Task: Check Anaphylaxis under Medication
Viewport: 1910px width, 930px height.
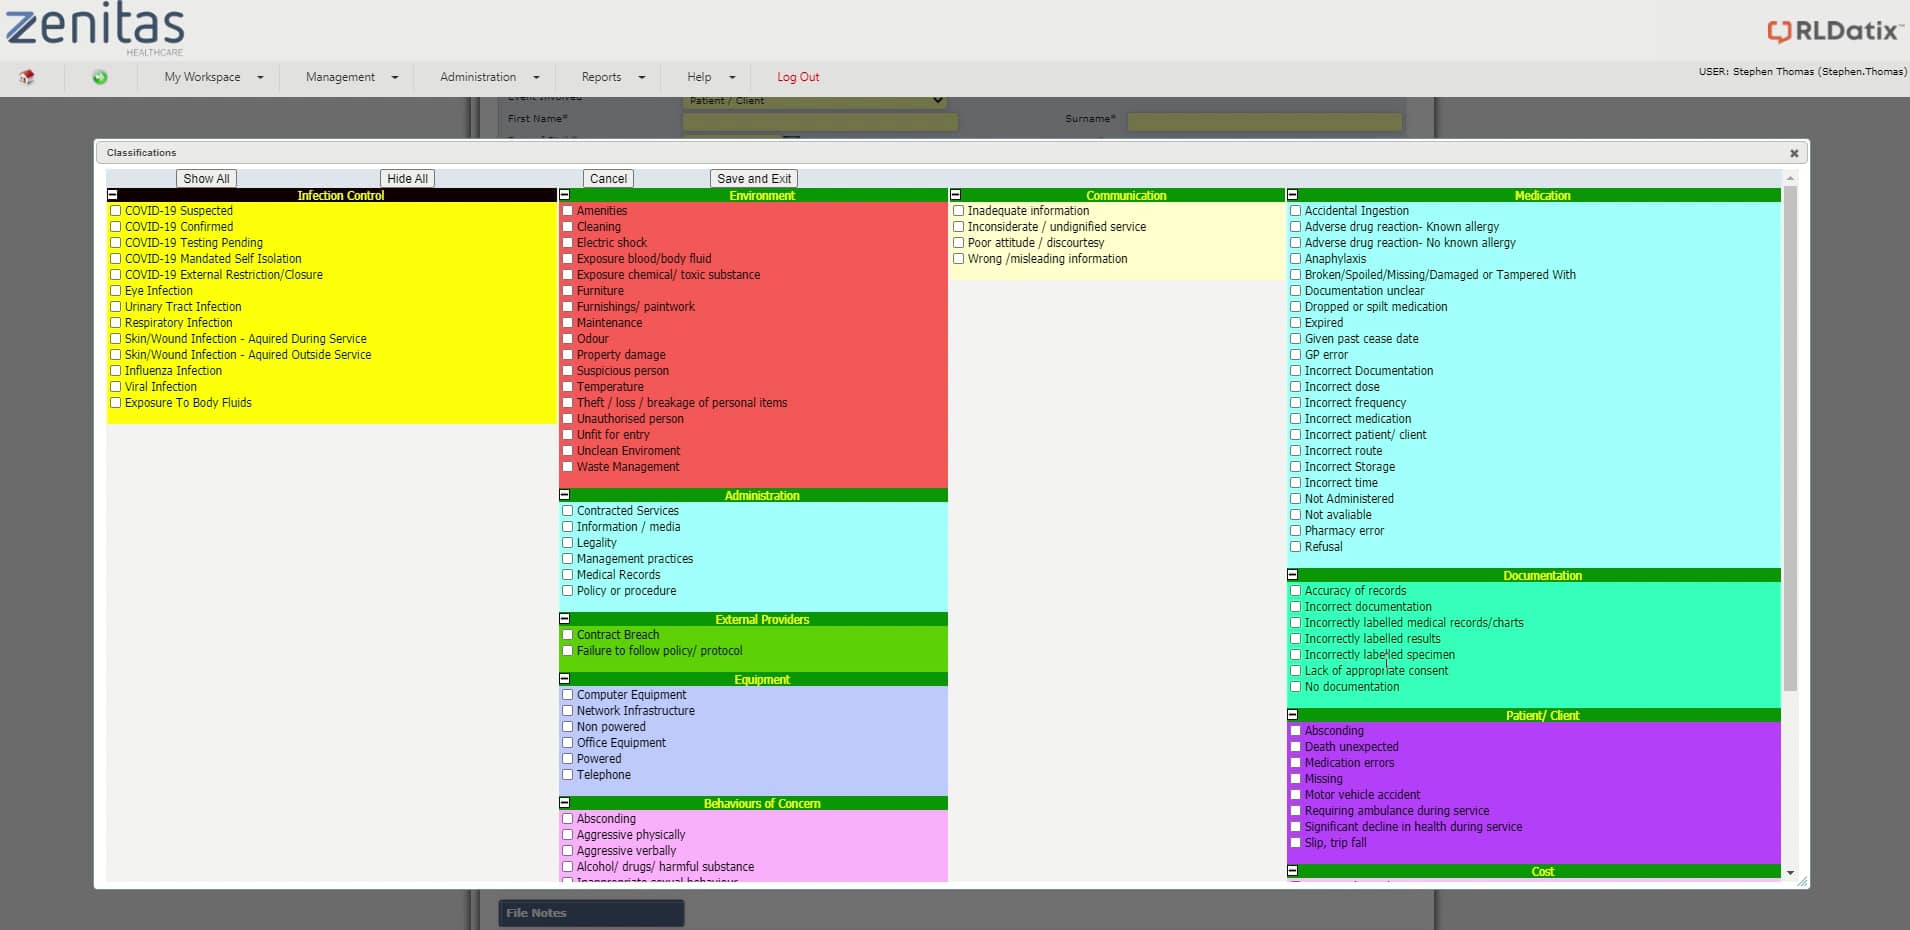Action: [1296, 259]
